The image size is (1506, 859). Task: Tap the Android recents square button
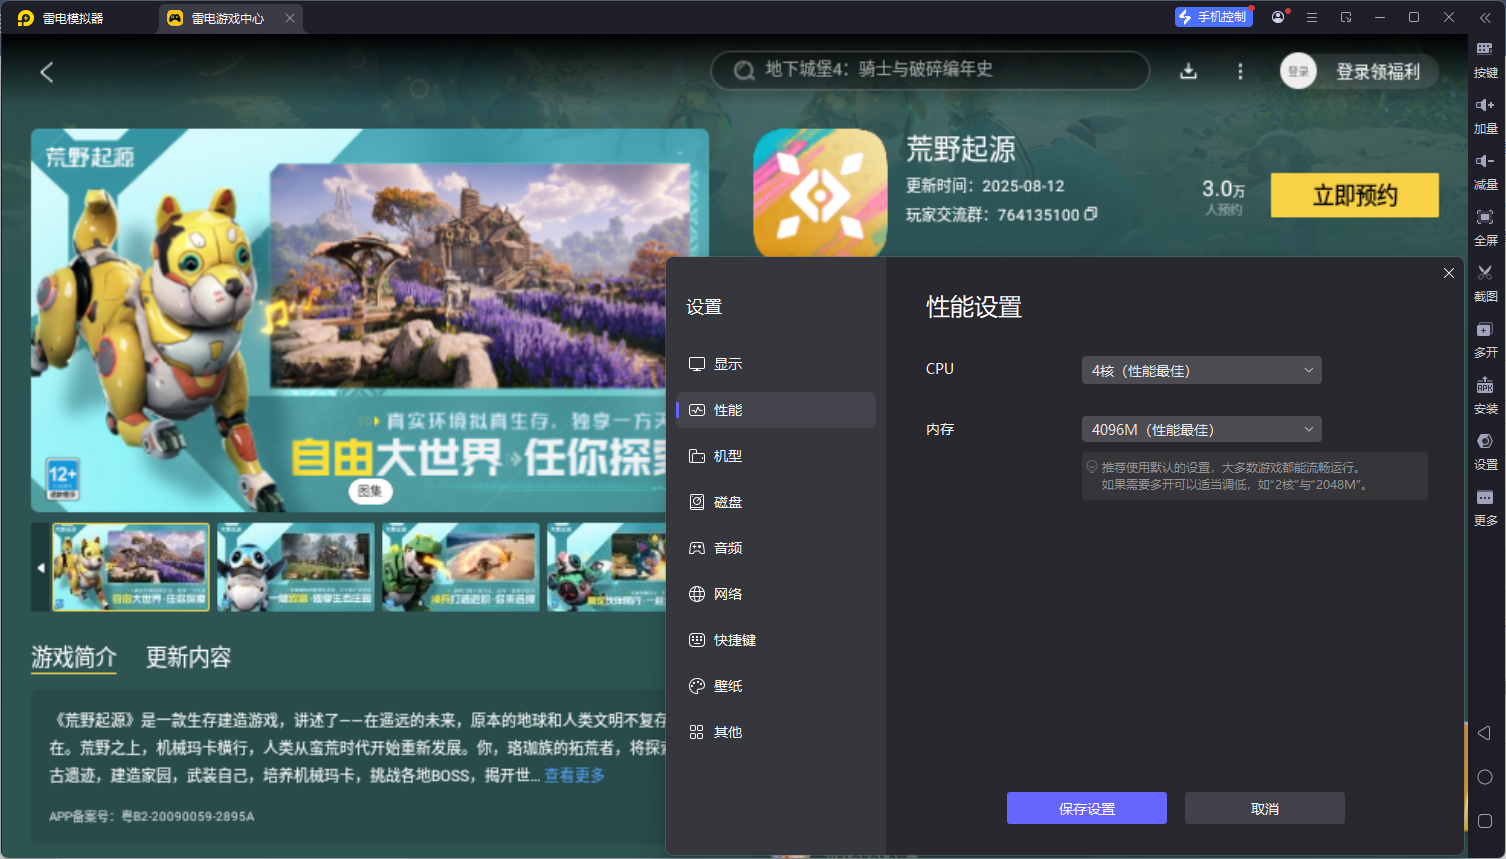[x=1484, y=821]
